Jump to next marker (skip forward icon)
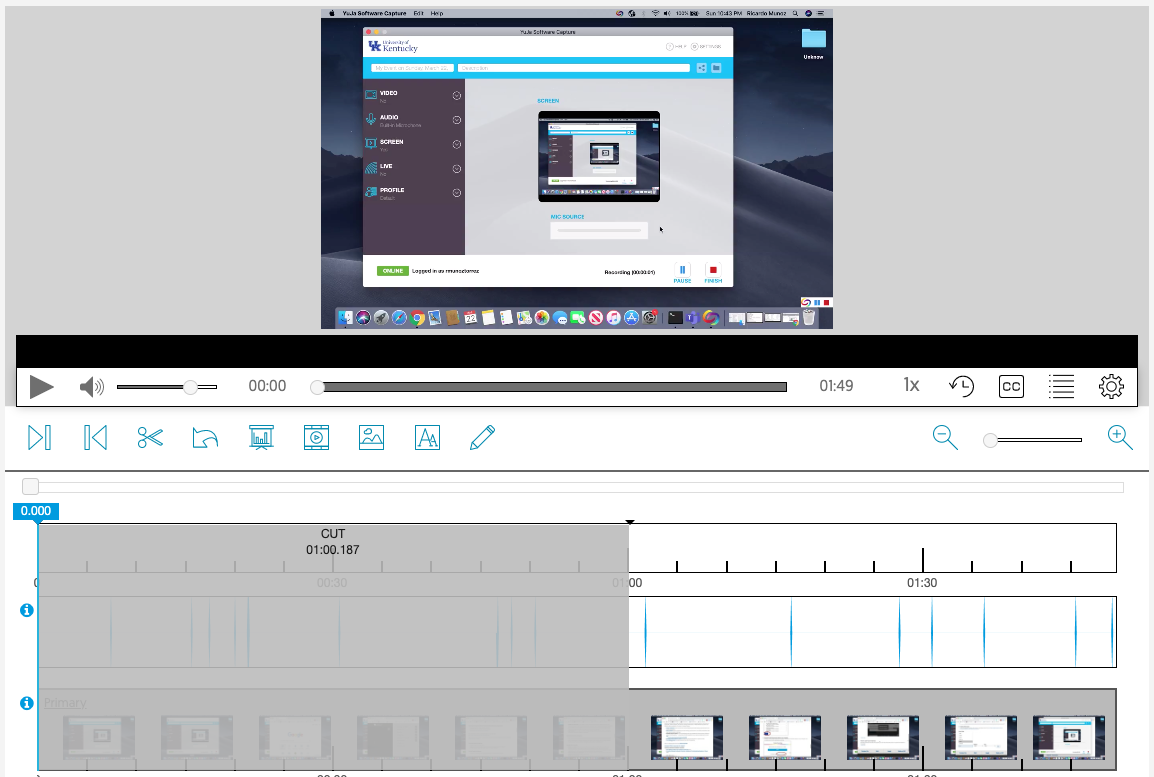Image resolution: width=1154 pixels, height=777 pixels. click(39, 438)
